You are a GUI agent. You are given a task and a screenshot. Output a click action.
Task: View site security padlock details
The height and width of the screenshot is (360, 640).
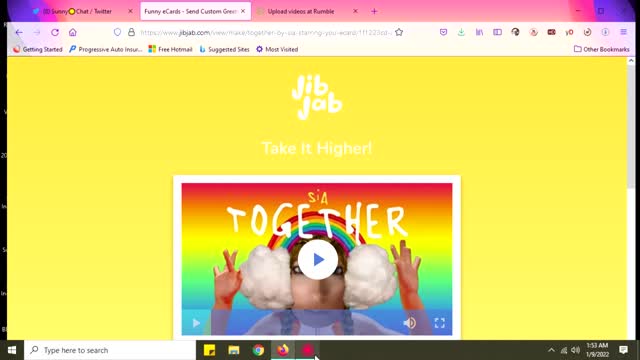pos(131,32)
